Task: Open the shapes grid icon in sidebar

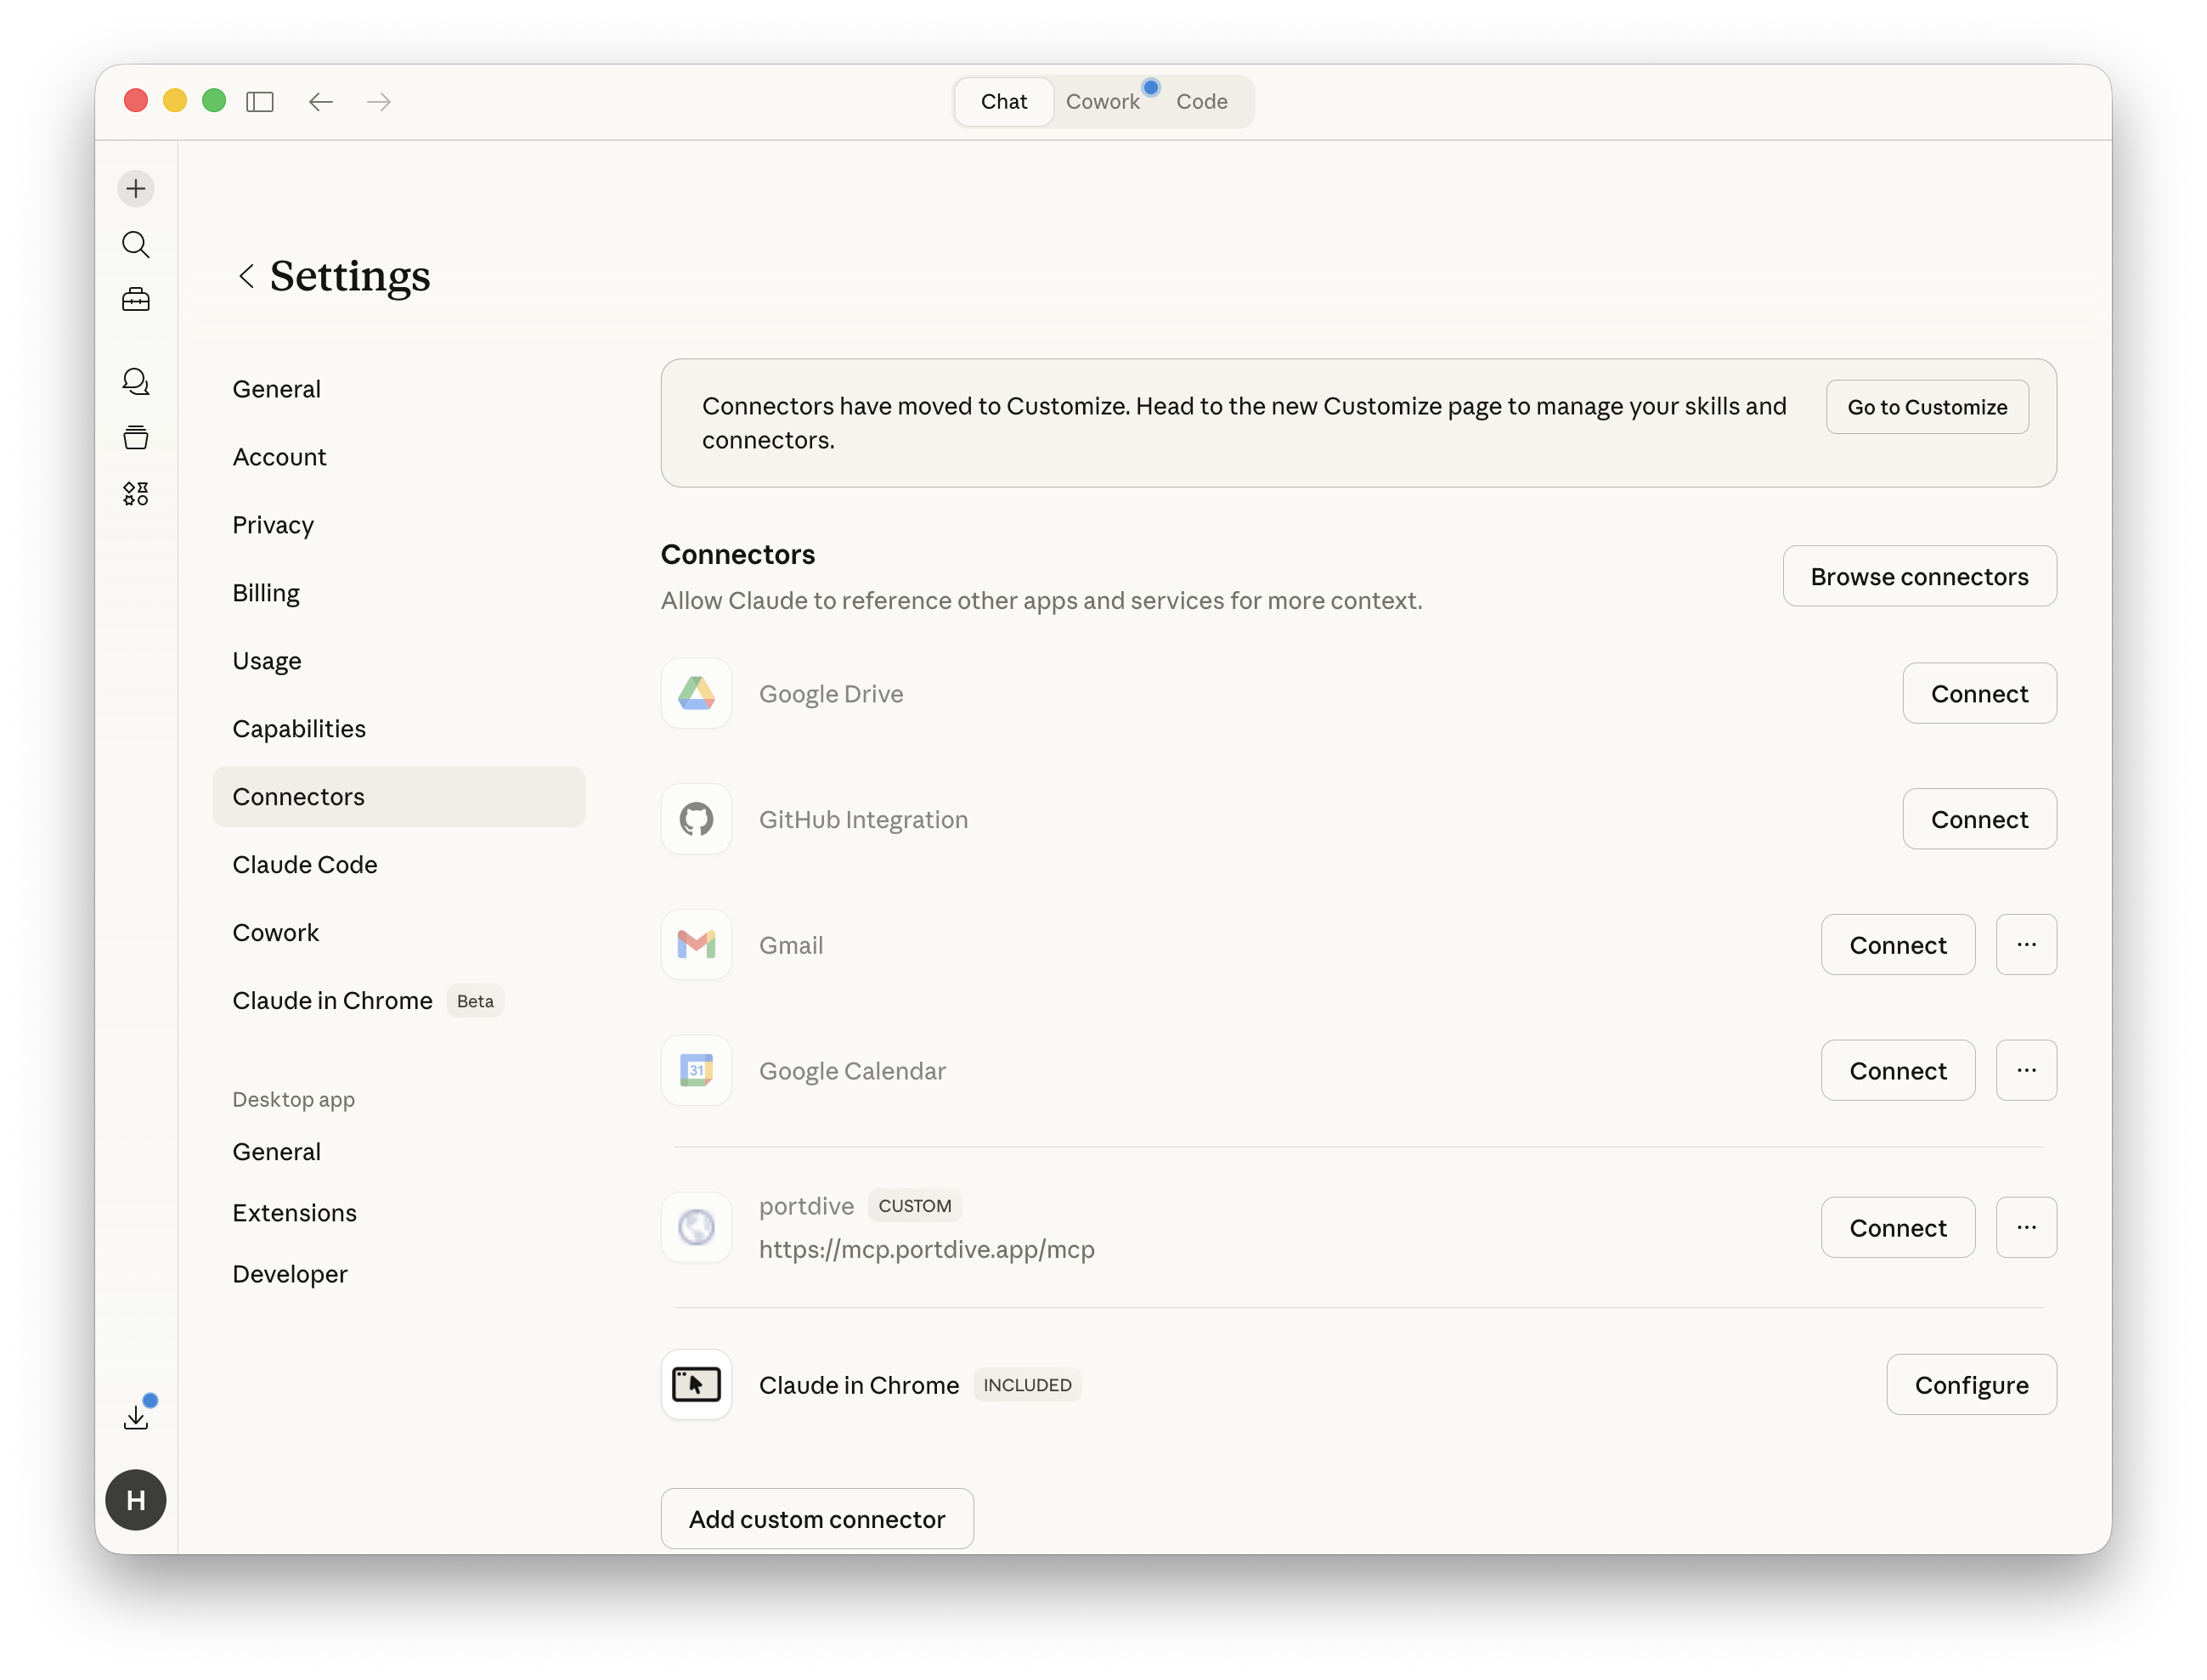Action: click(x=136, y=493)
